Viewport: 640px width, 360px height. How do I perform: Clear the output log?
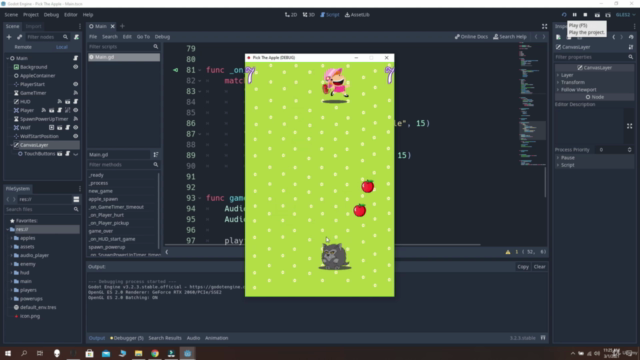(540, 267)
